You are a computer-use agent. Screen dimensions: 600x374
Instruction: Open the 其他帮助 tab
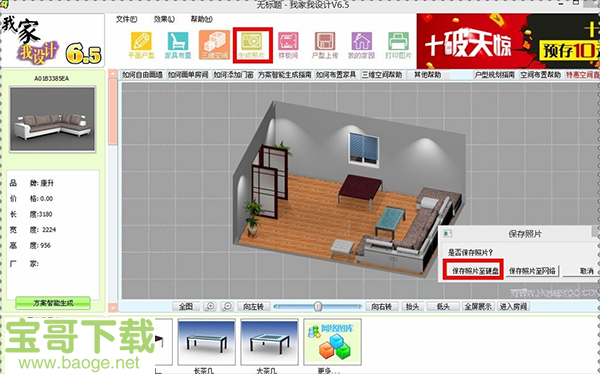pyautogui.click(x=427, y=75)
